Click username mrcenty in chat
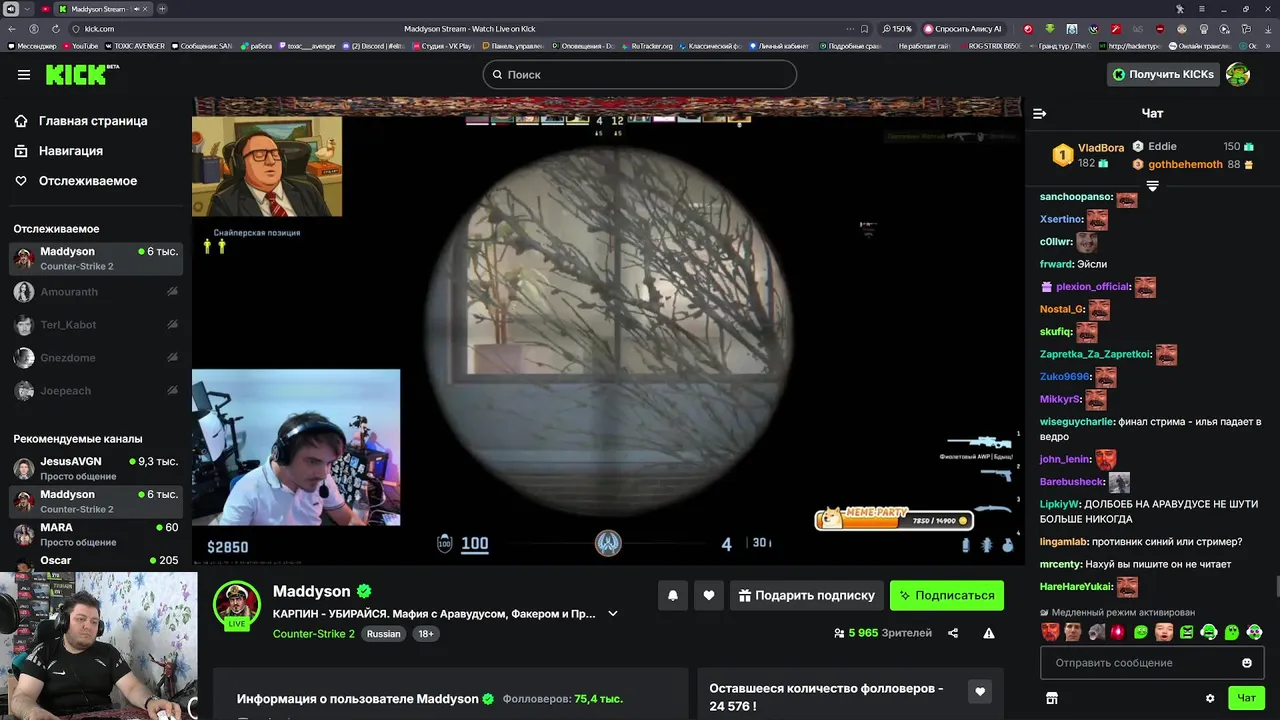The image size is (1280, 720). click(x=1061, y=564)
